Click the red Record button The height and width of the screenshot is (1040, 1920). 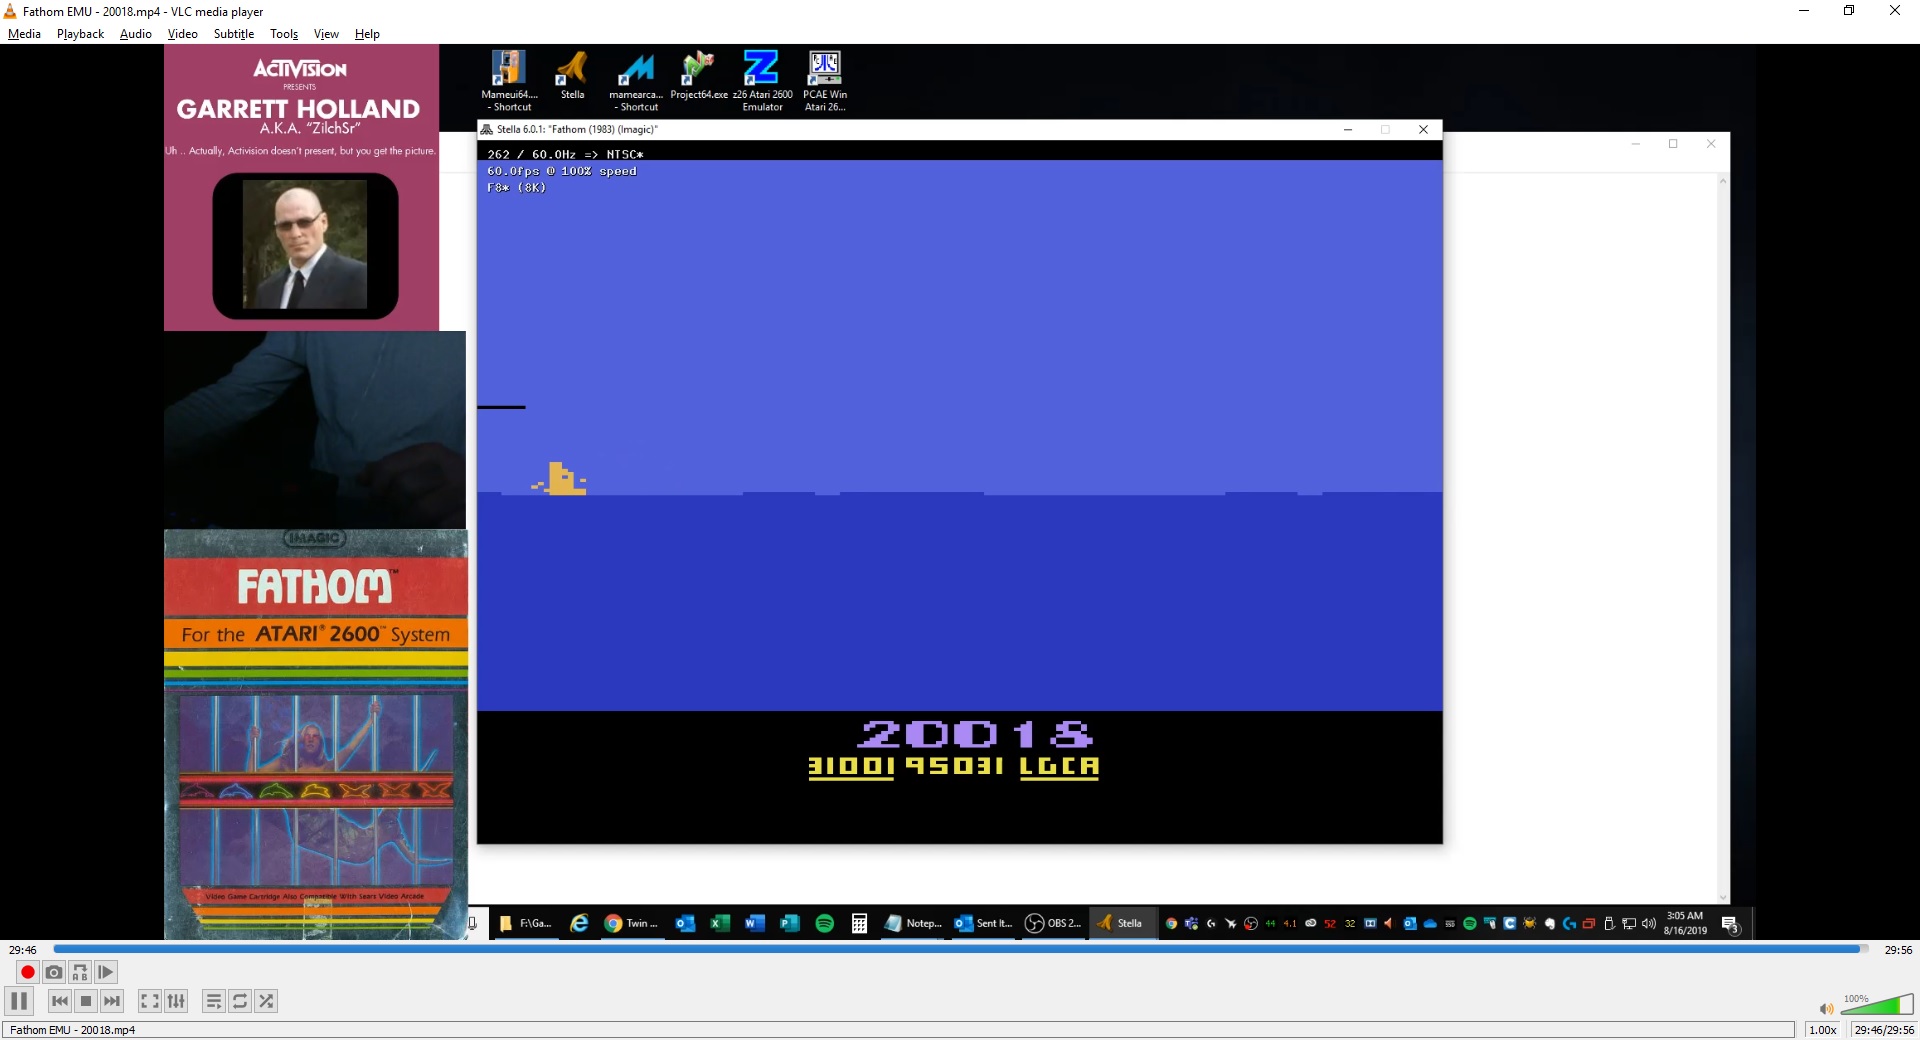(x=28, y=972)
